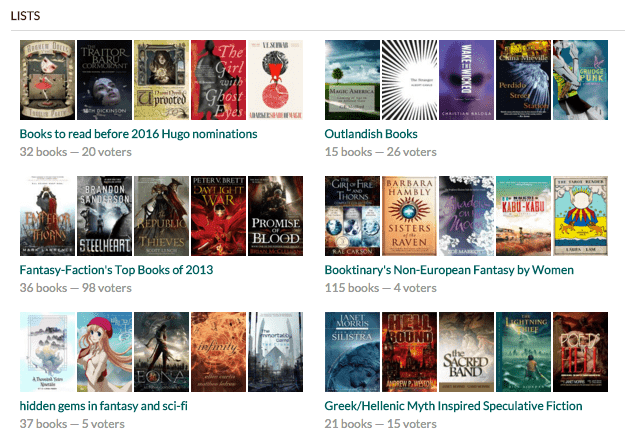The image size is (625, 443).
Task: Click The Daylight War cover
Action: click(x=218, y=216)
